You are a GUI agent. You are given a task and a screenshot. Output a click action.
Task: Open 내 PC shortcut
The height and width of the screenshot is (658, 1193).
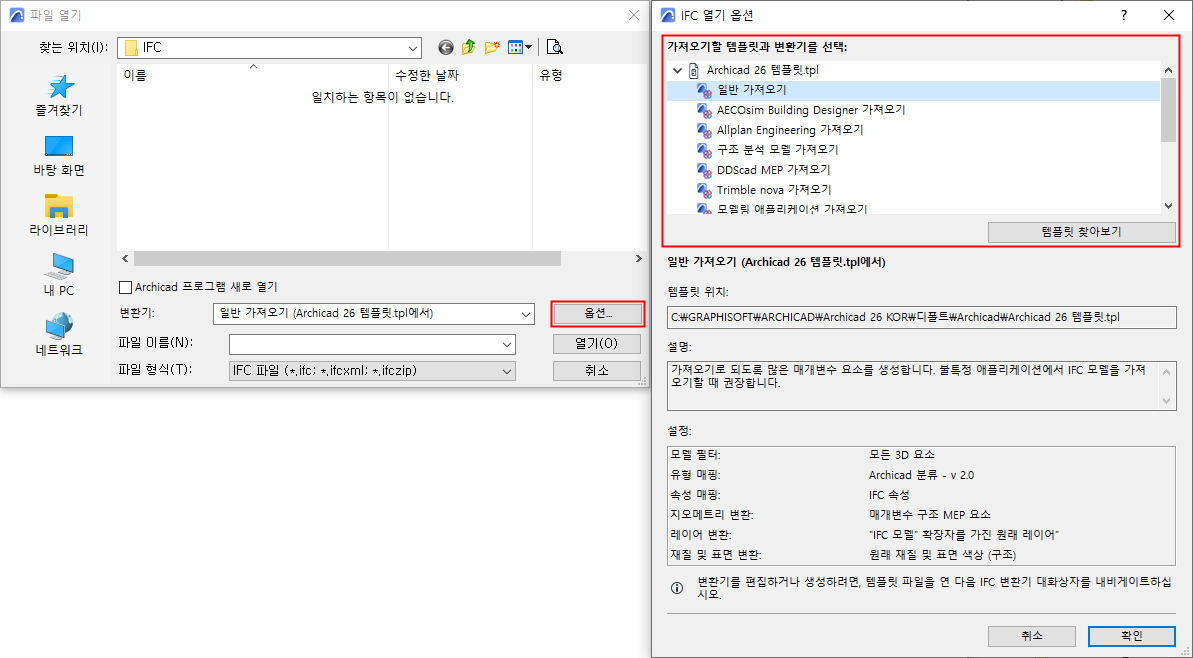pyautogui.click(x=59, y=275)
